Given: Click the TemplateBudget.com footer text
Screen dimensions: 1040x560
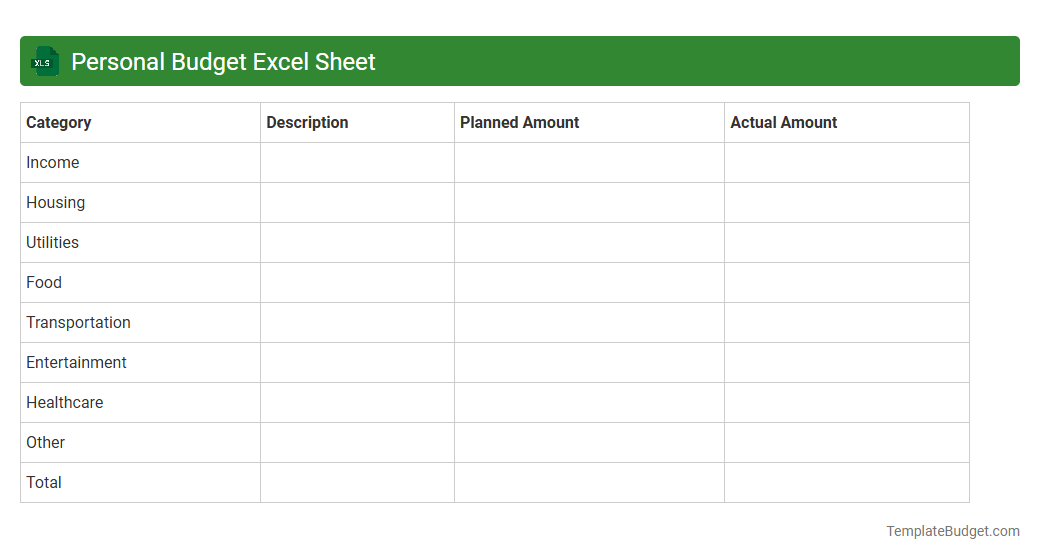Looking at the screenshot, I should coord(953,531).
